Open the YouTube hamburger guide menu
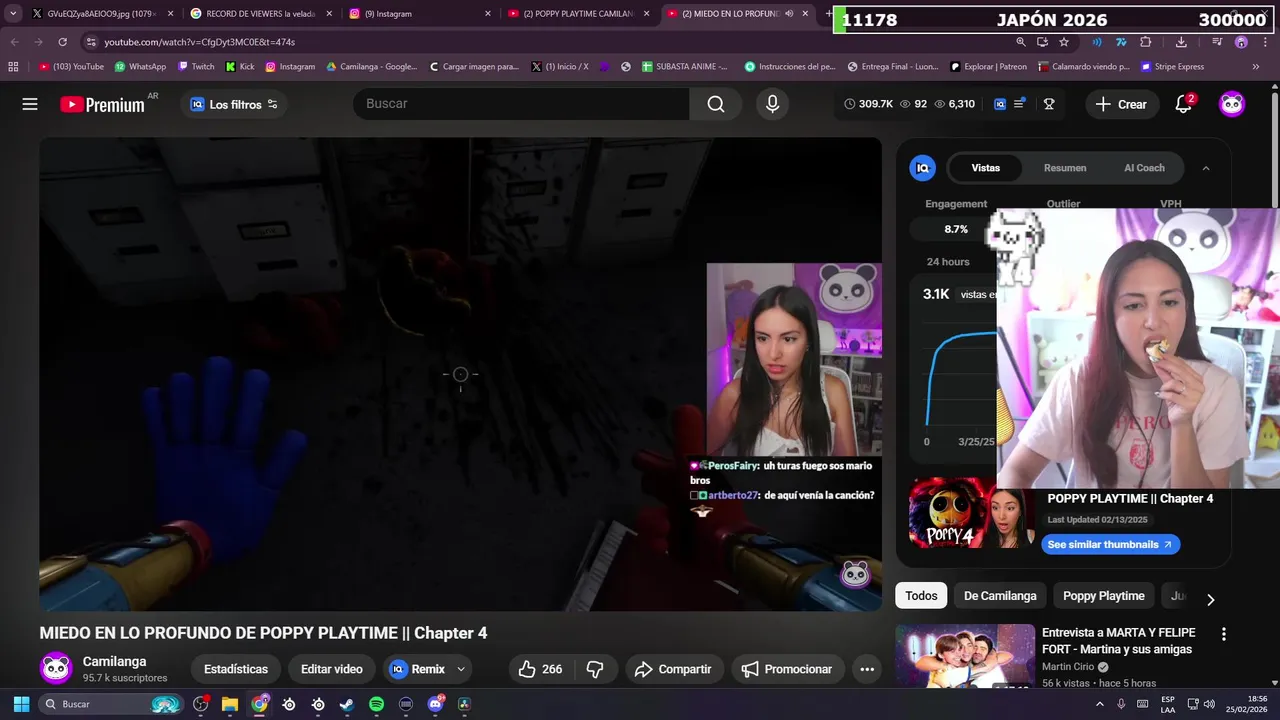The width and height of the screenshot is (1280, 720). click(30, 104)
